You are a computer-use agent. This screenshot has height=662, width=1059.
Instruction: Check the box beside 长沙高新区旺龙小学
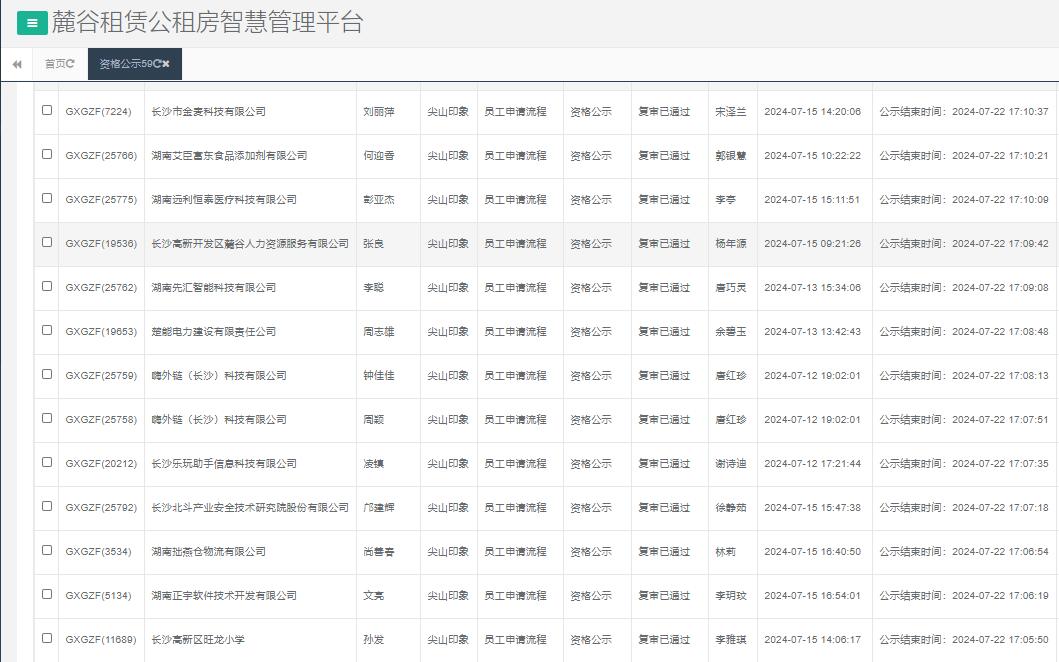47,639
